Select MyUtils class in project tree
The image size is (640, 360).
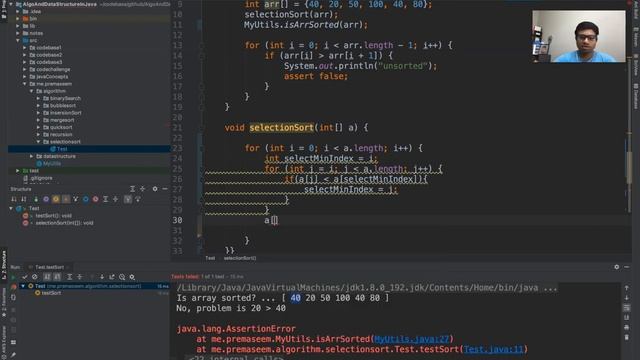tap(52, 163)
